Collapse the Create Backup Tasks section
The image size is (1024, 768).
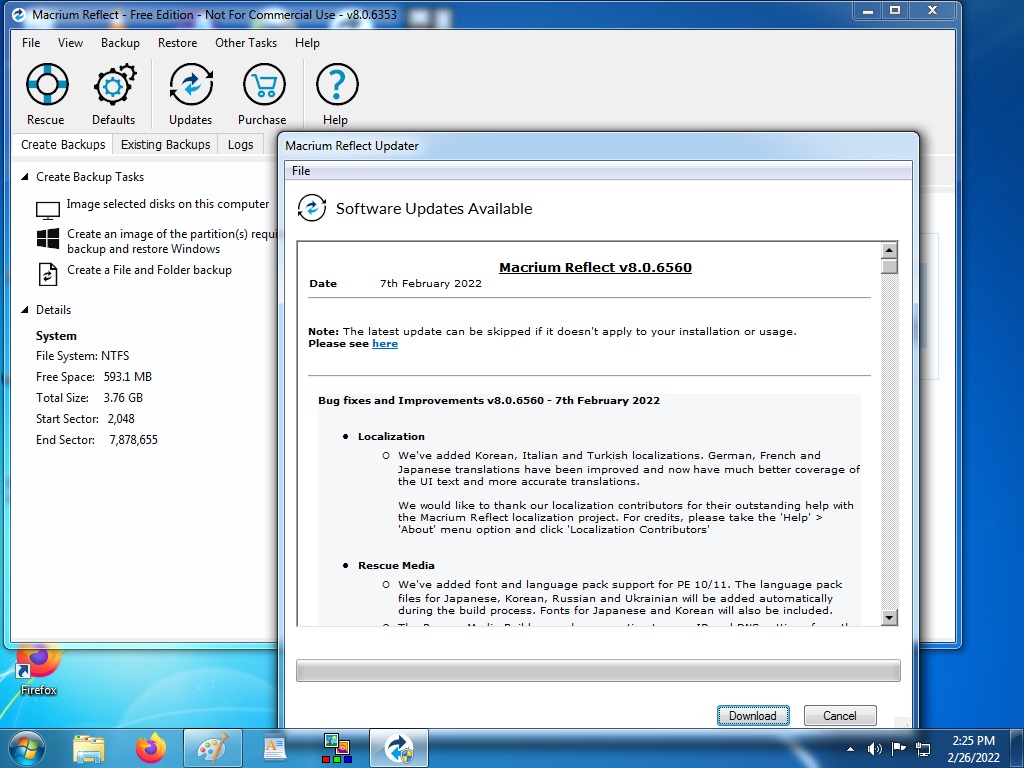tap(25, 177)
